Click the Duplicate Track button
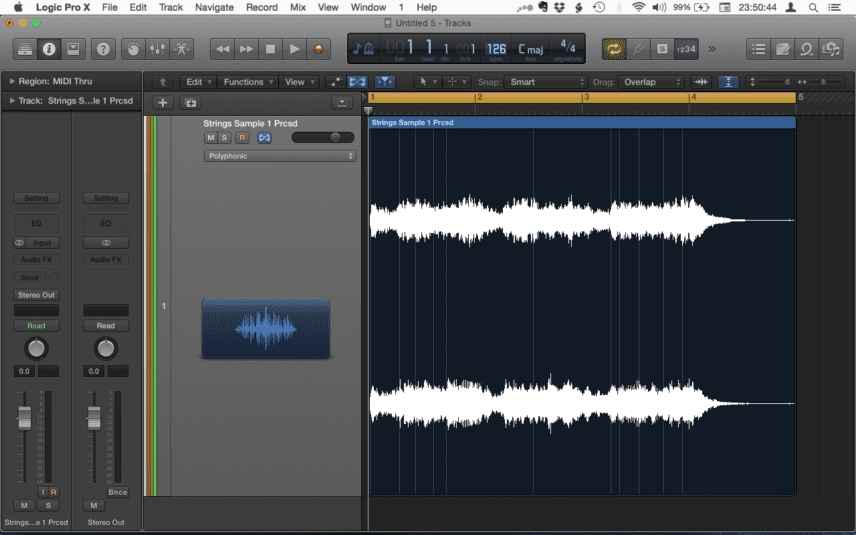The width and height of the screenshot is (856, 535). tap(191, 103)
